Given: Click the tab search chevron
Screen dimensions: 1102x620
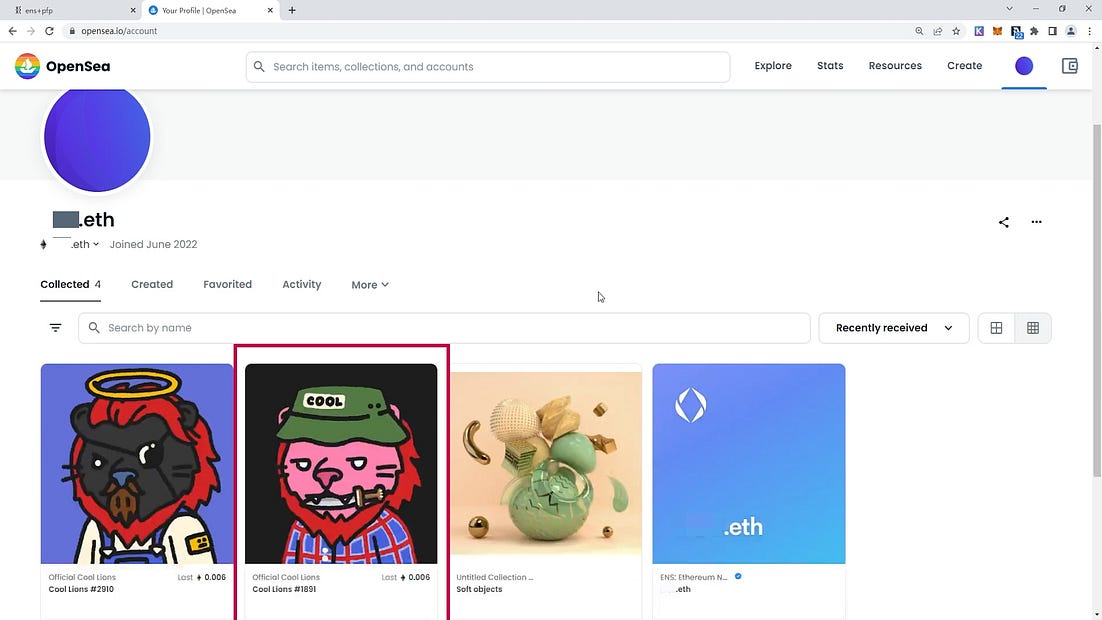Looking at the screenshot, I should coord(1009,9).
